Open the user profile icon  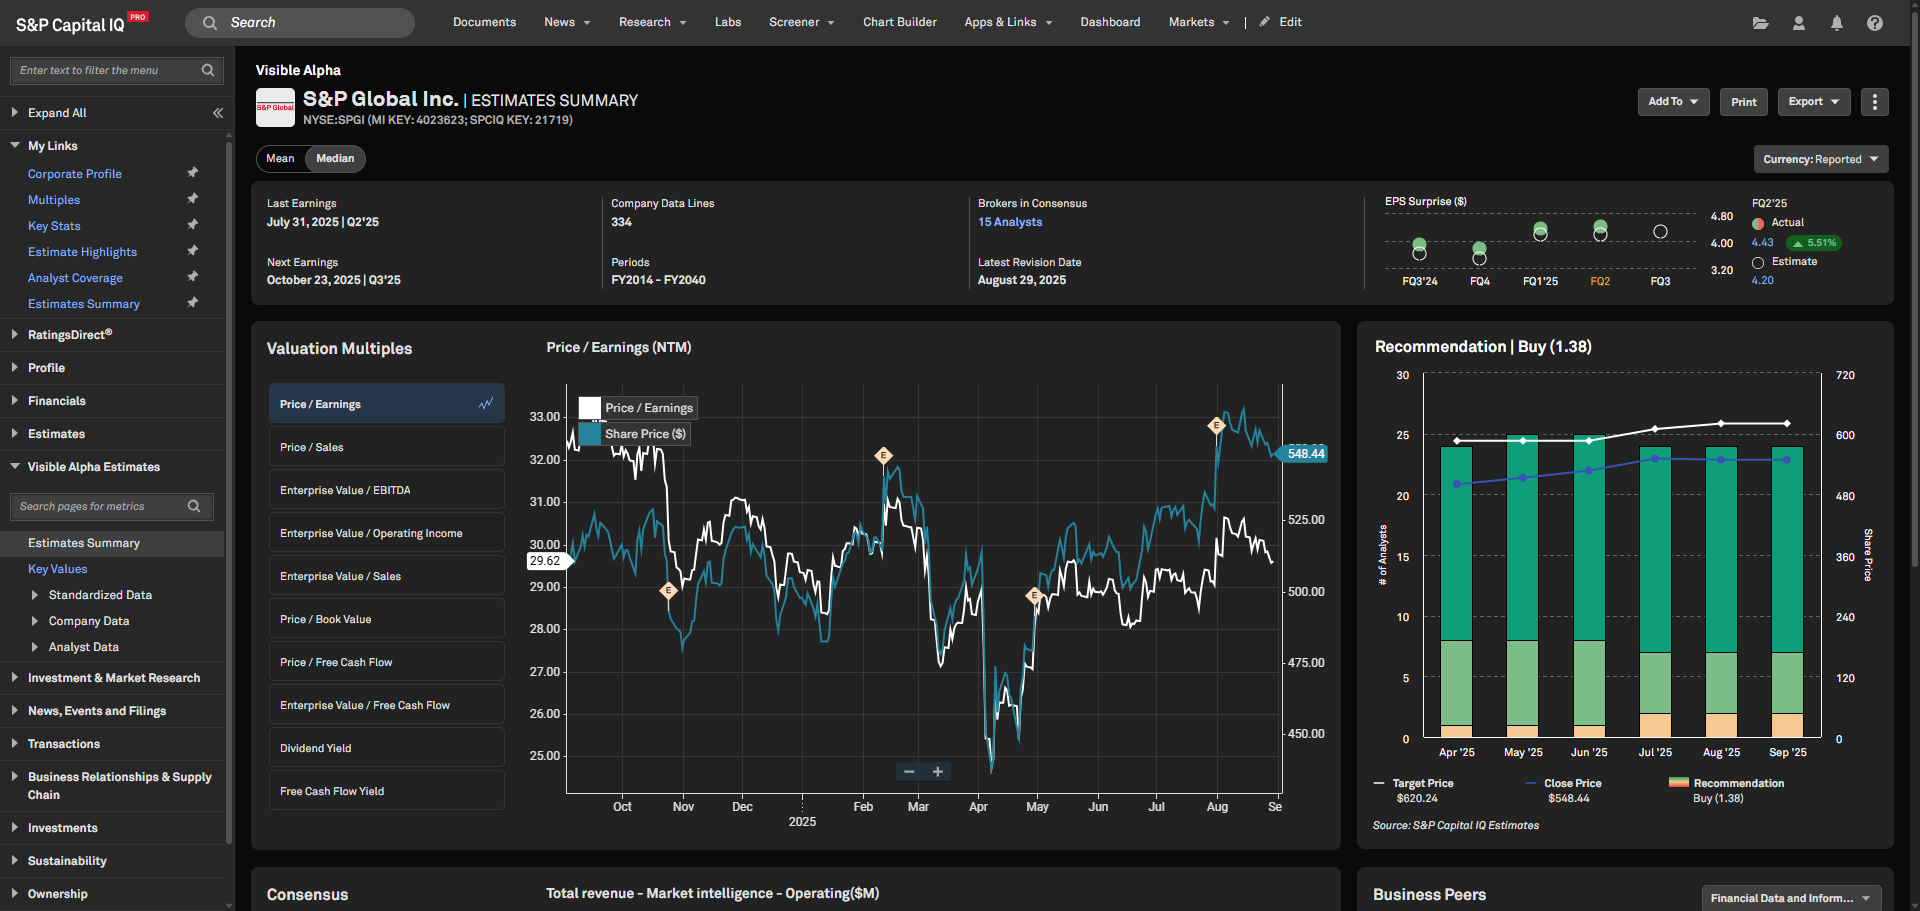[1798, 23]
